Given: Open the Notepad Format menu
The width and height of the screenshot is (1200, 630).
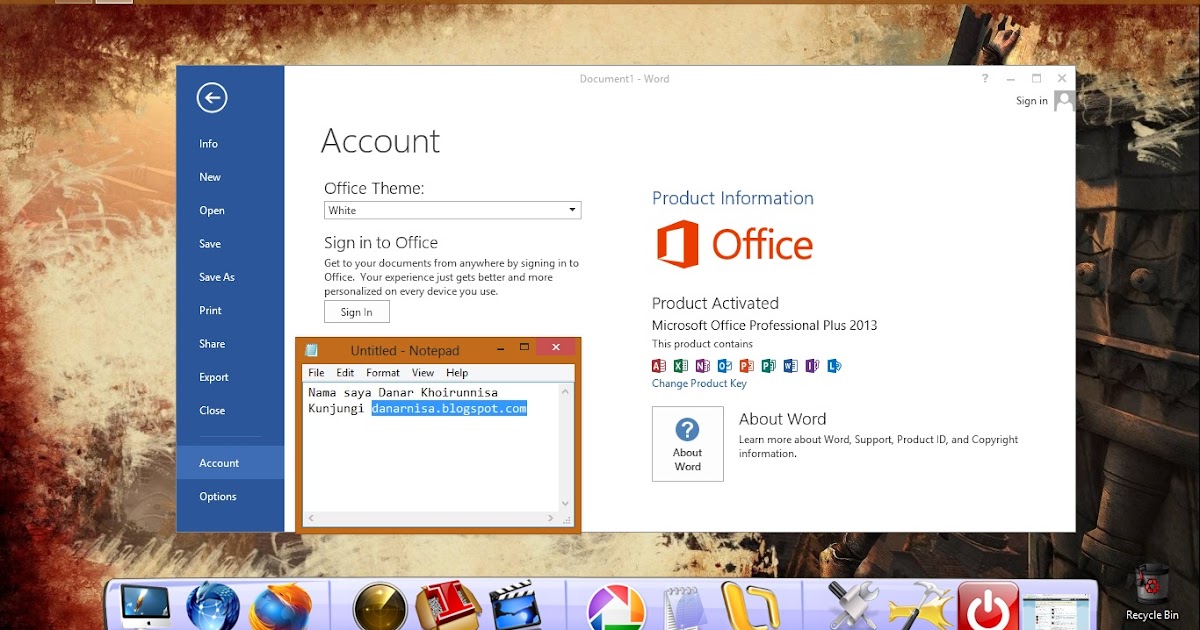Looking at the screenshot, I should coord(383,373).
